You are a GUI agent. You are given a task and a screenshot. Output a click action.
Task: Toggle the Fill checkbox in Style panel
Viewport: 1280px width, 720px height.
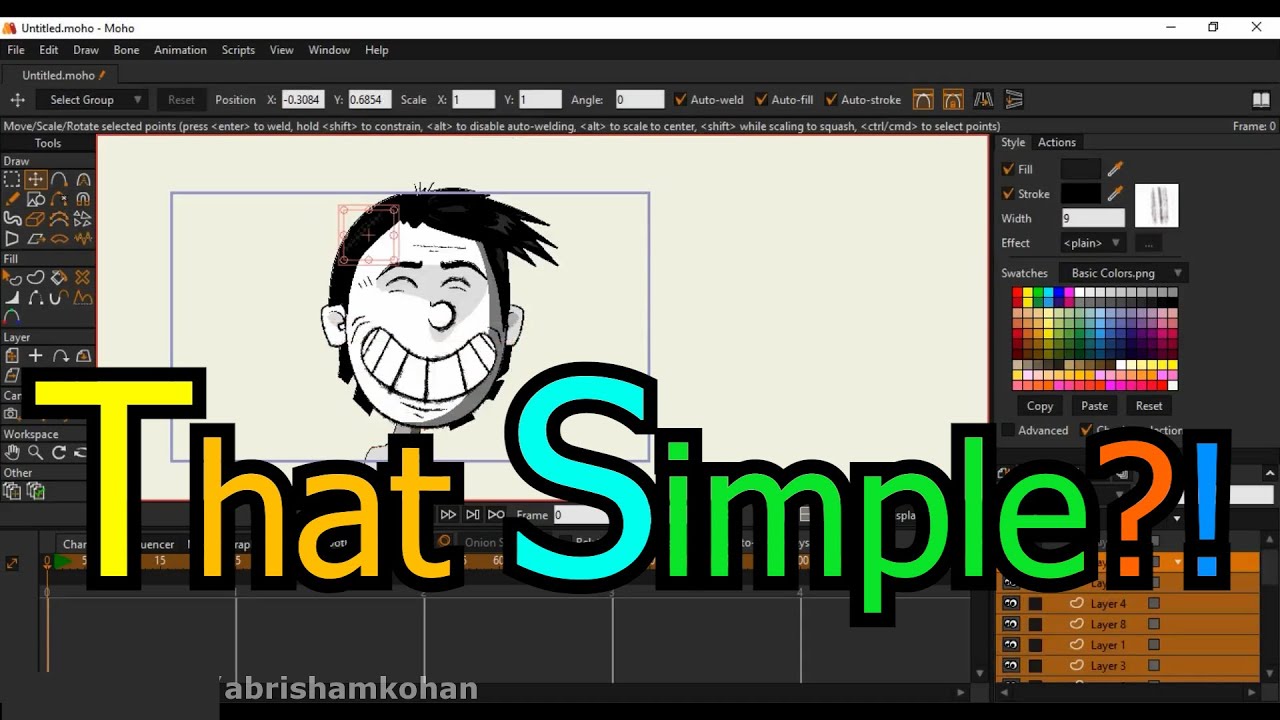click(1008, 169)
